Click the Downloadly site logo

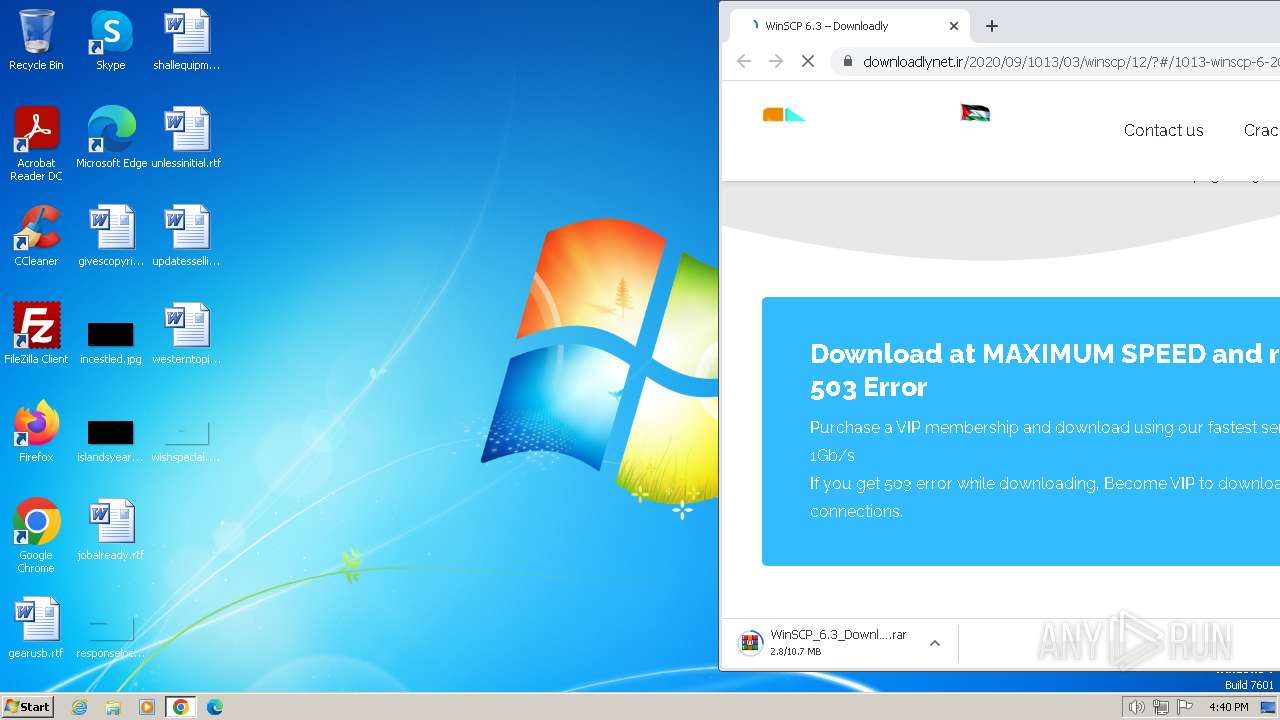click(x=784, y=114)
